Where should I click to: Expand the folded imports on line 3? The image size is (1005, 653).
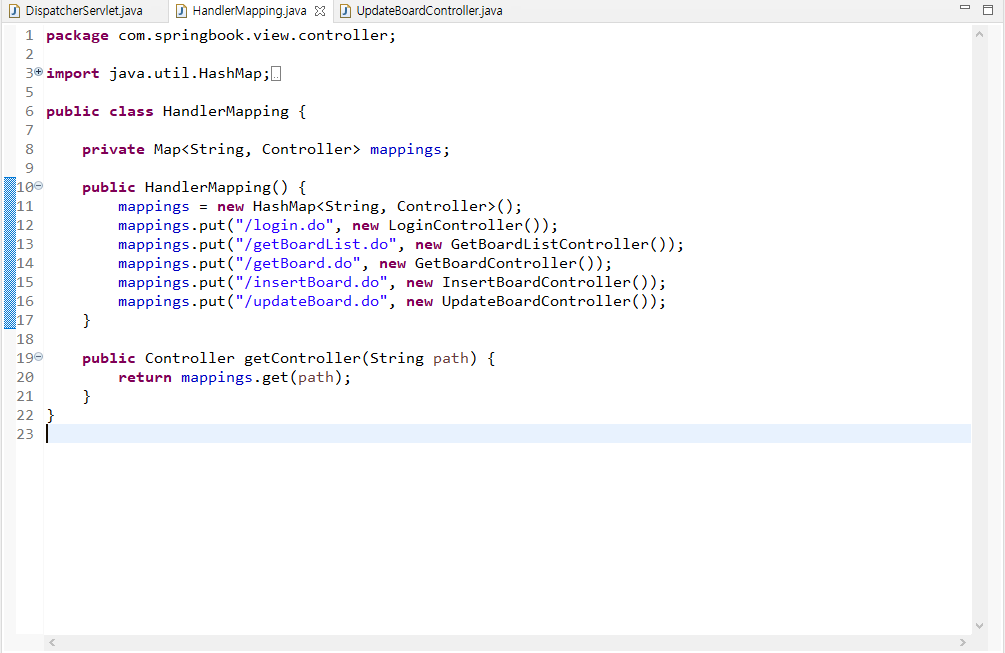tap(38, 72)
